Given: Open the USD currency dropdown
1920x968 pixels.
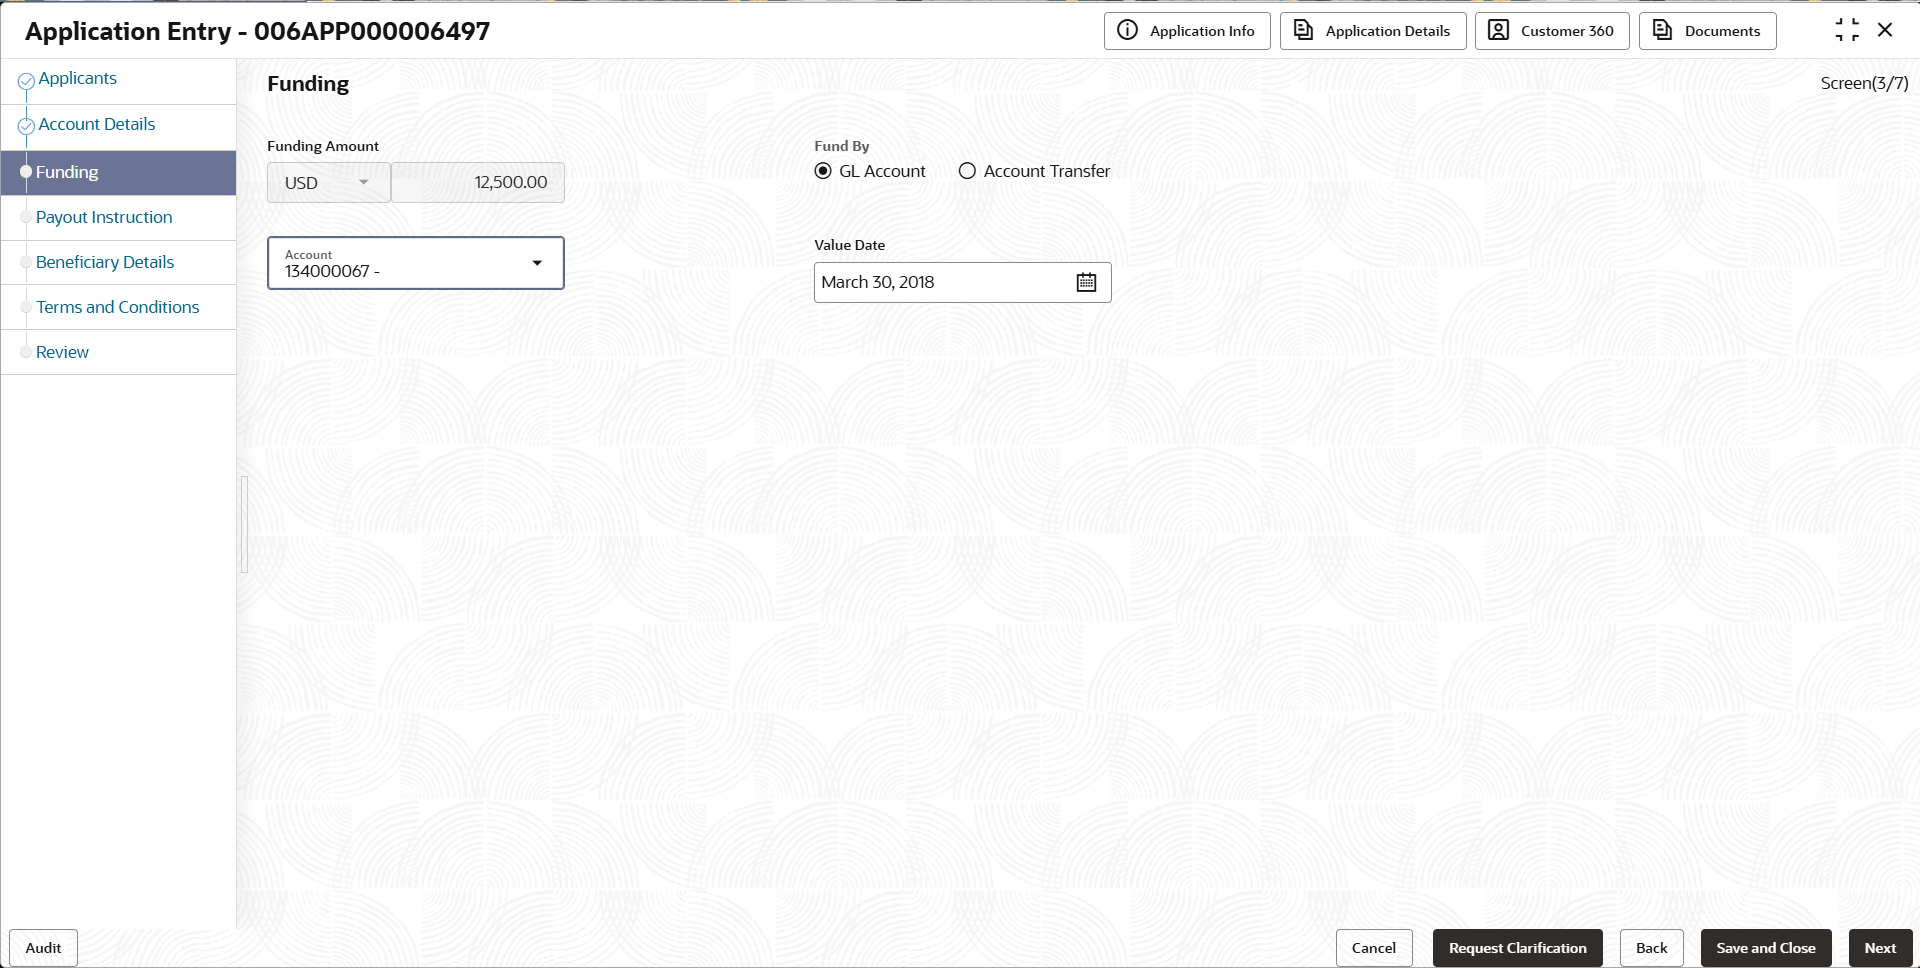Looking at the screenshot, I should (x=328, y=182).
